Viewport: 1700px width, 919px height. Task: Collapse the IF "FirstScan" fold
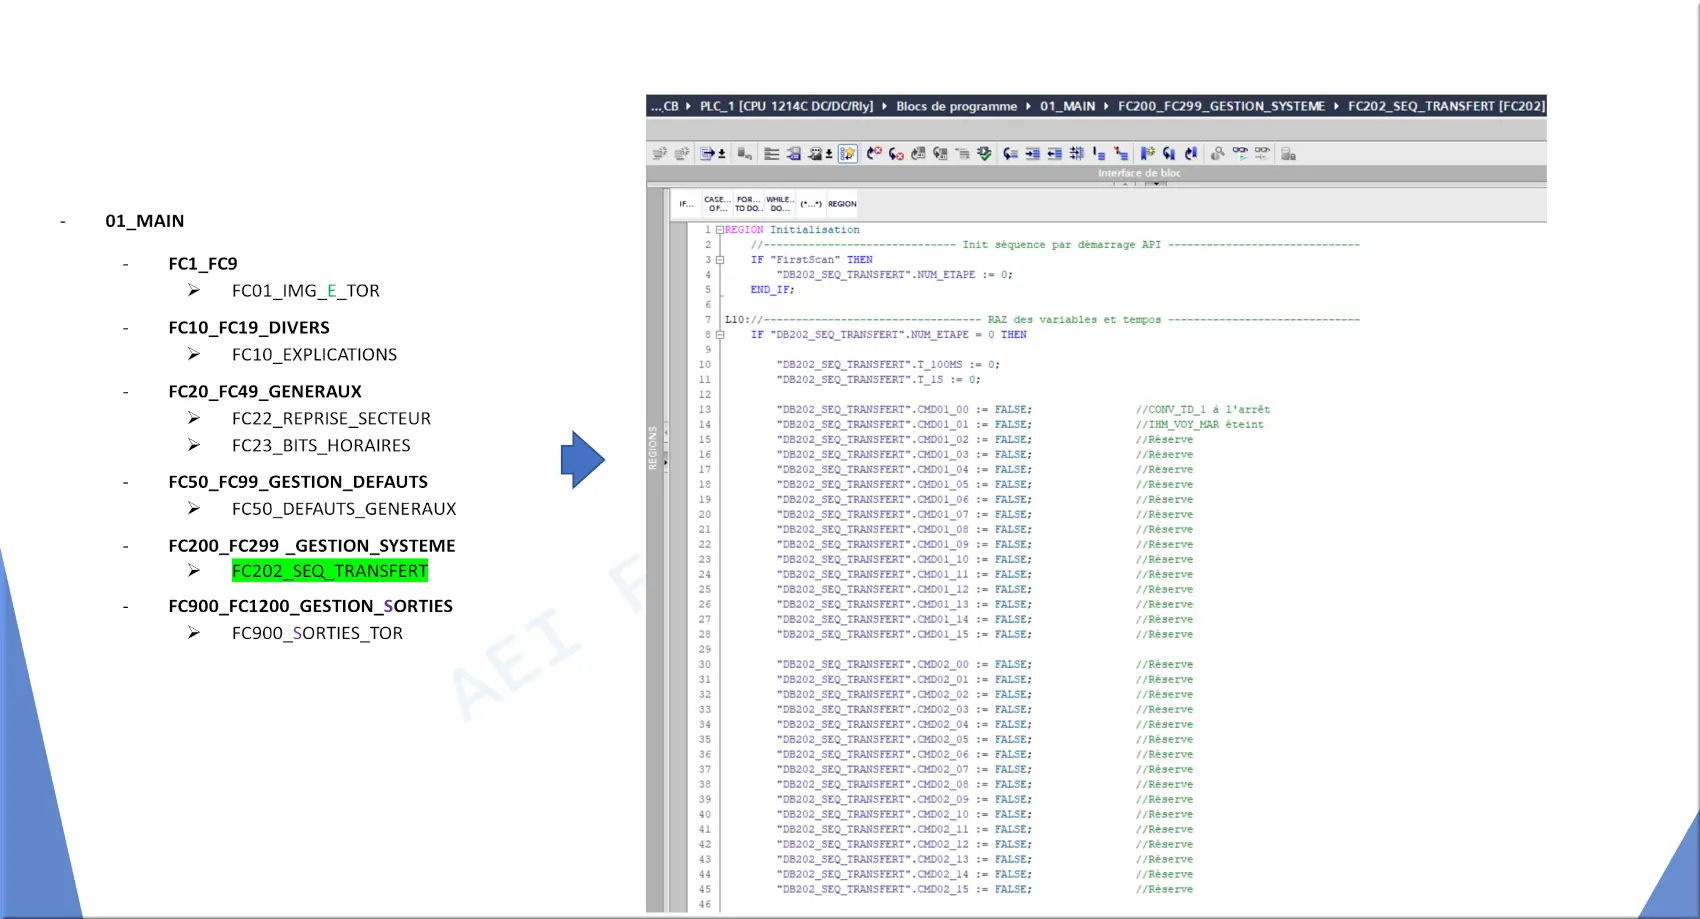719,260
